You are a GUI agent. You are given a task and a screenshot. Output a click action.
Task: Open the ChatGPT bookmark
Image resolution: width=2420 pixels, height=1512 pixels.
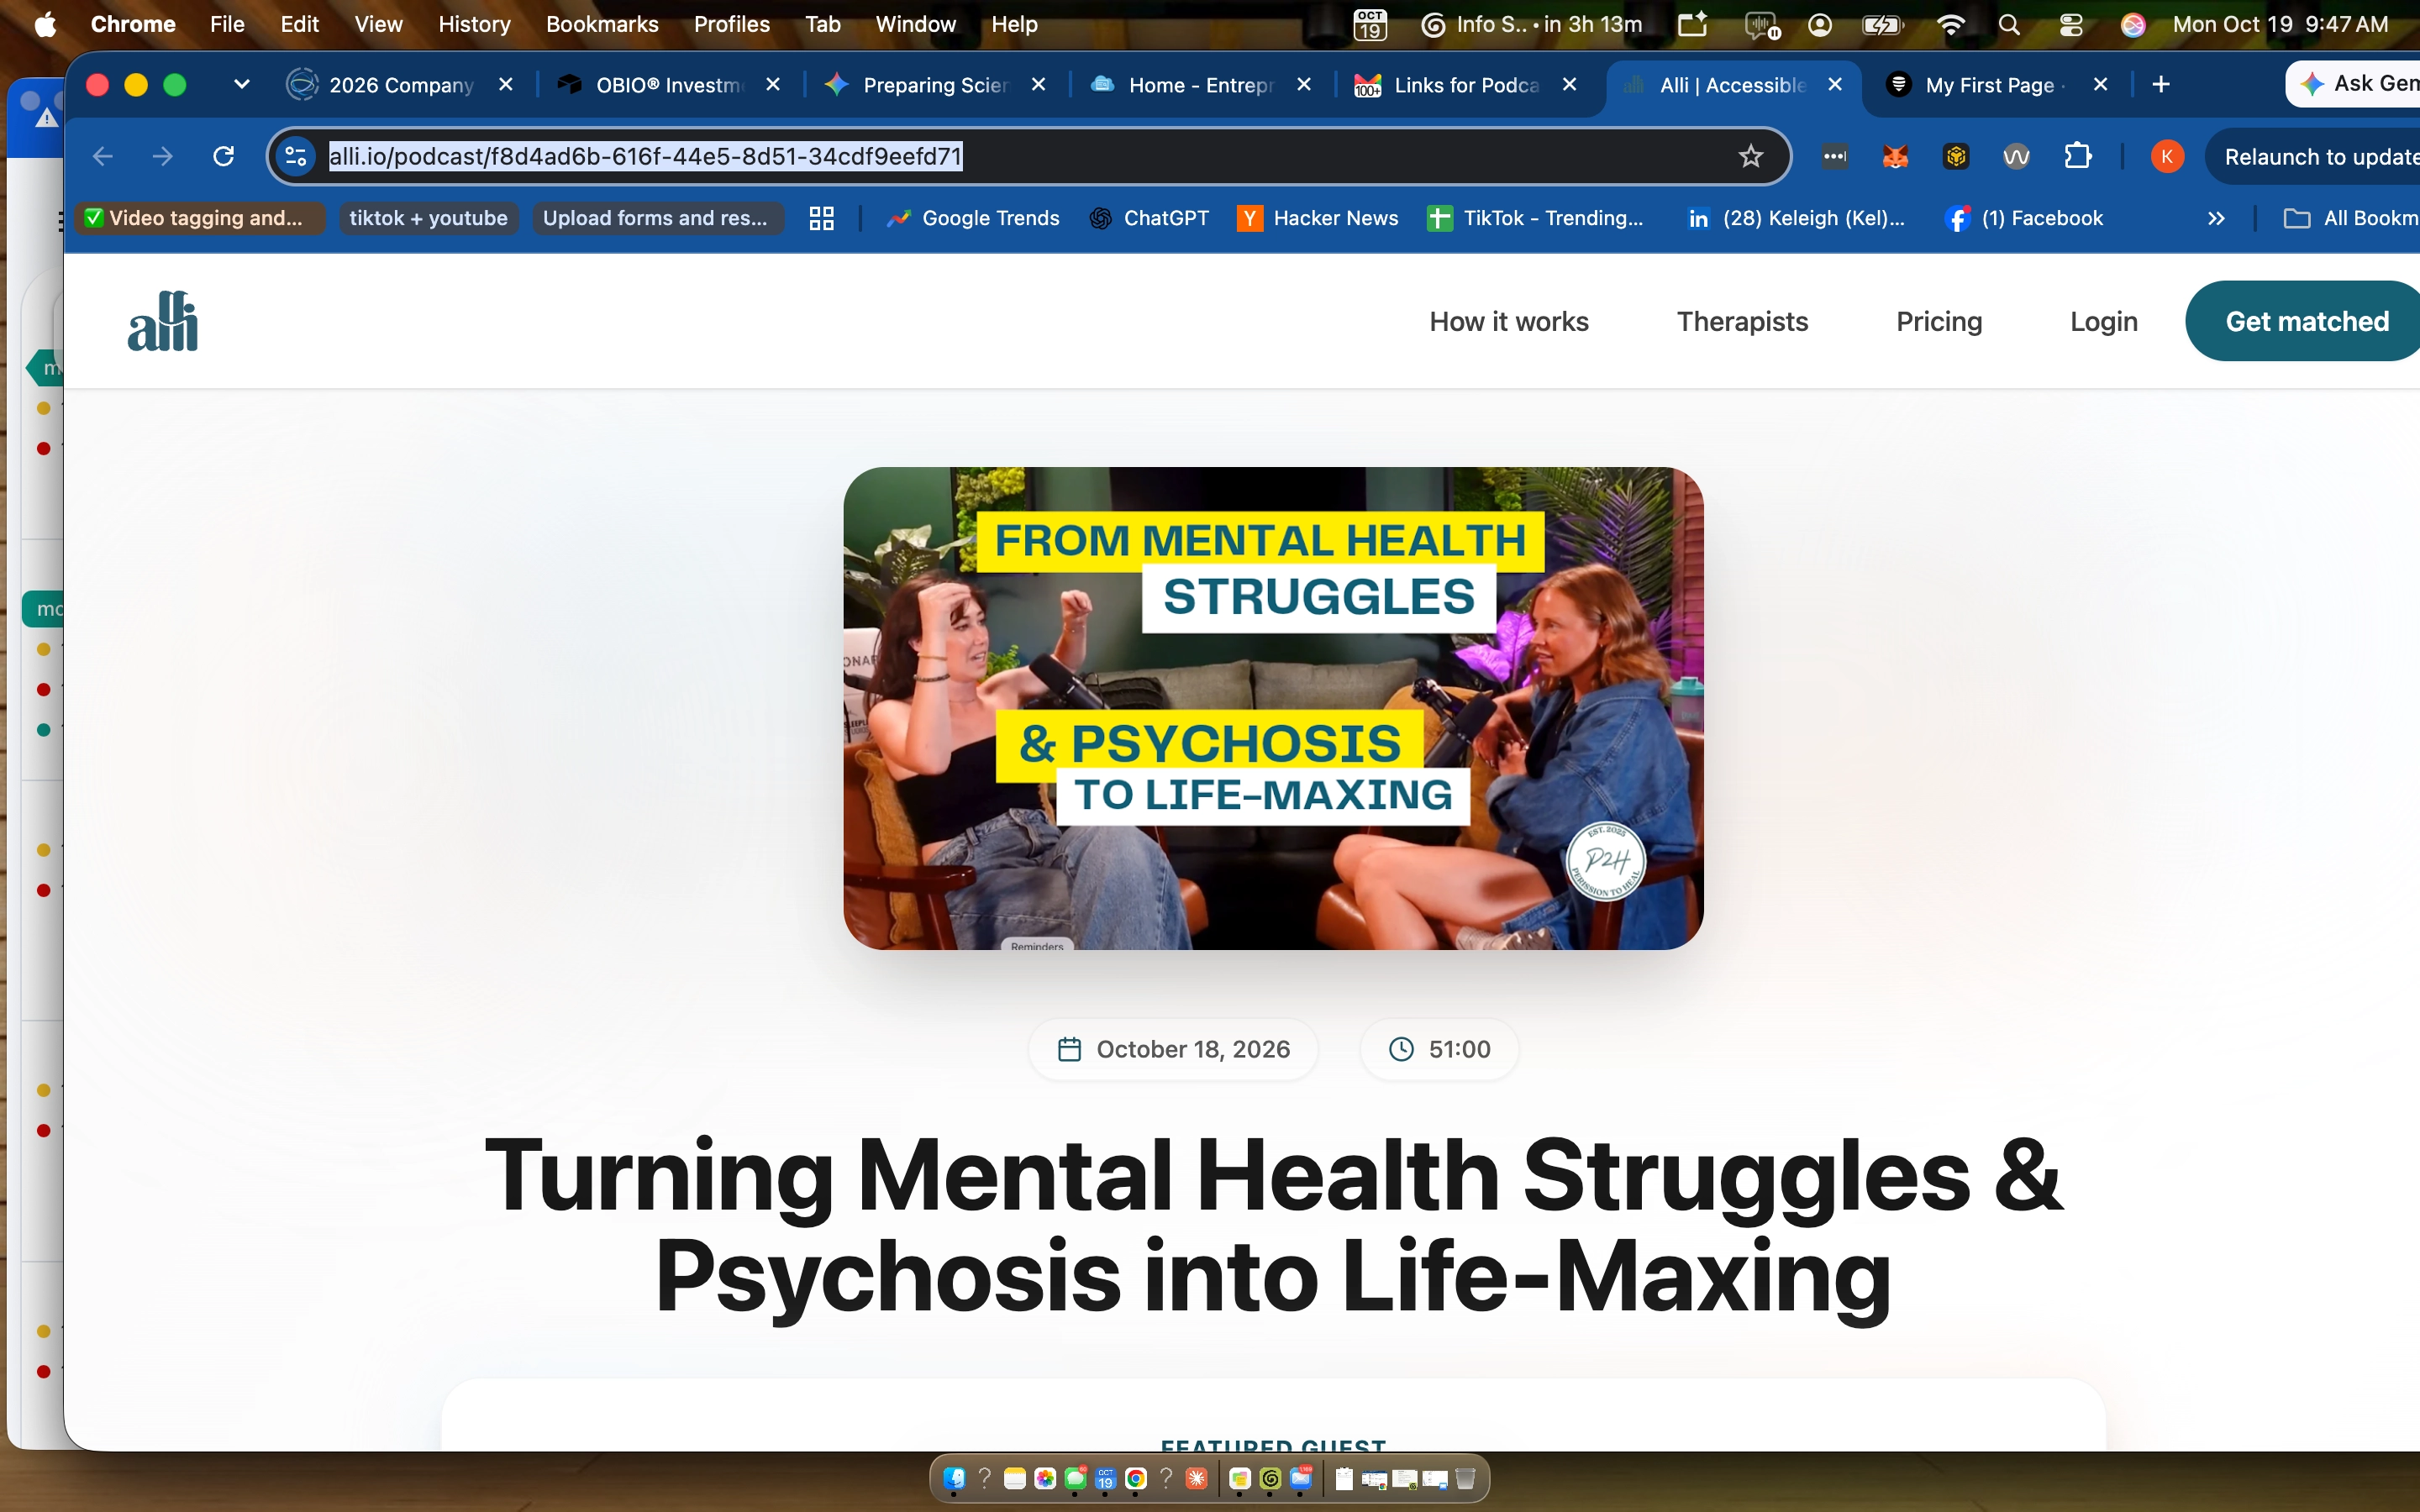point(1149,218)
